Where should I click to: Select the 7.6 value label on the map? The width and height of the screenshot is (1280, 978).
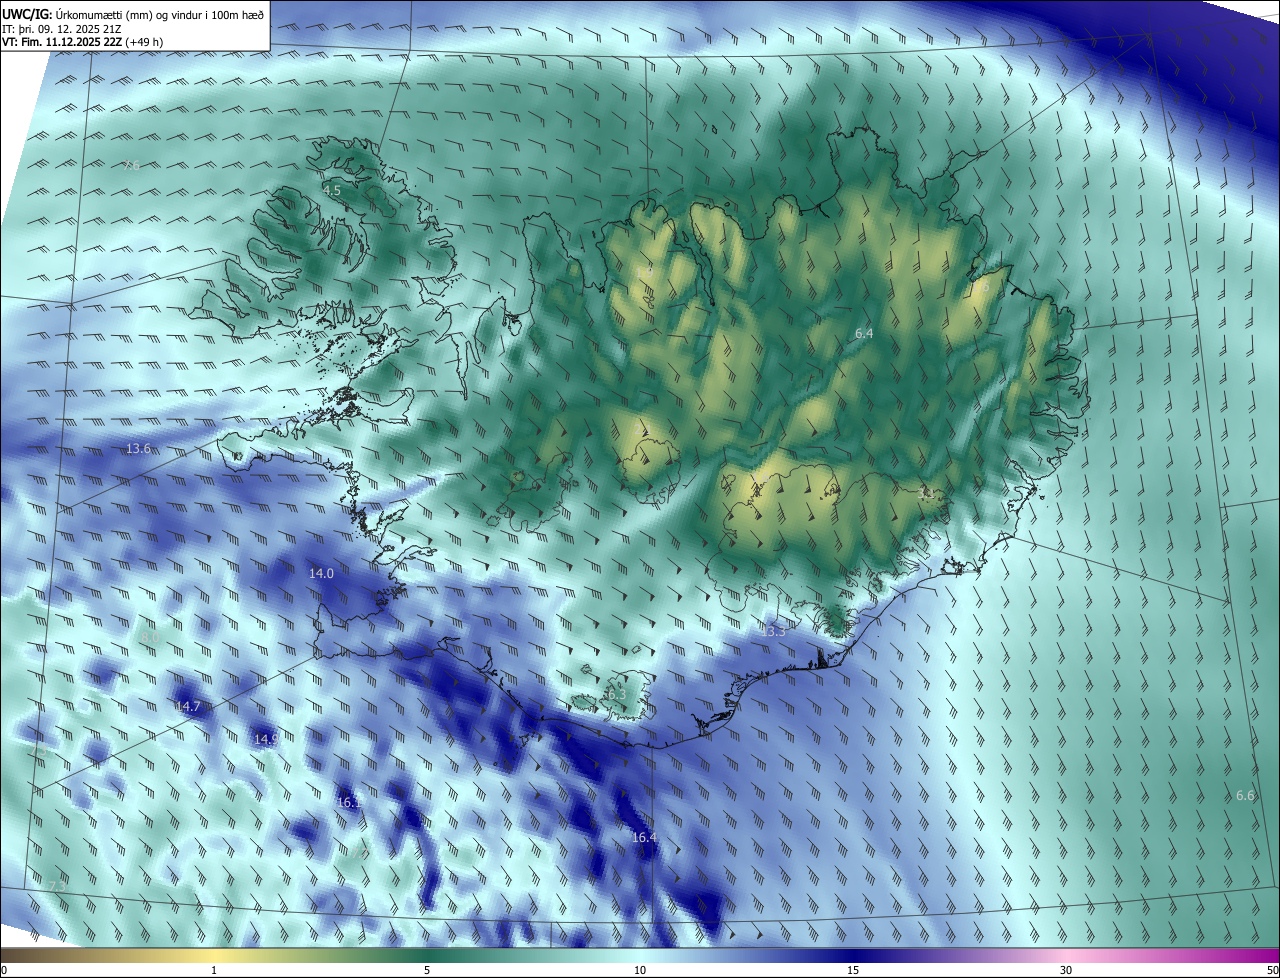pyautogui.click(x=131, y=166)
